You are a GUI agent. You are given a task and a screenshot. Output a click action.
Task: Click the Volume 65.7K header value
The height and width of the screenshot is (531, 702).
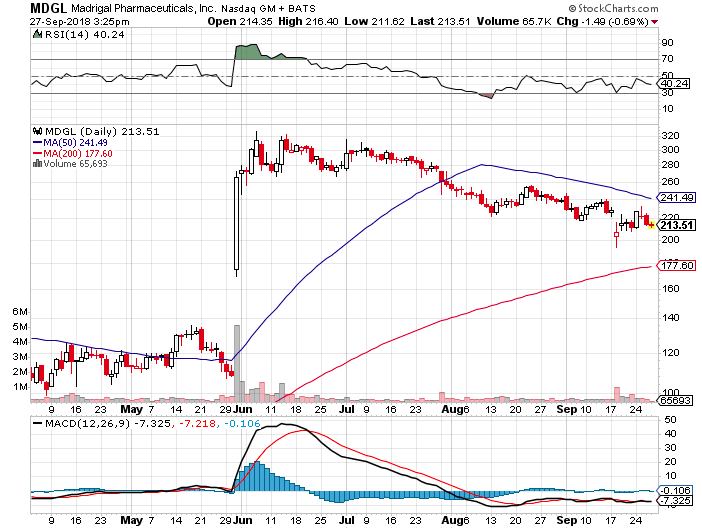pyautogui.click(x=514, y=21)
